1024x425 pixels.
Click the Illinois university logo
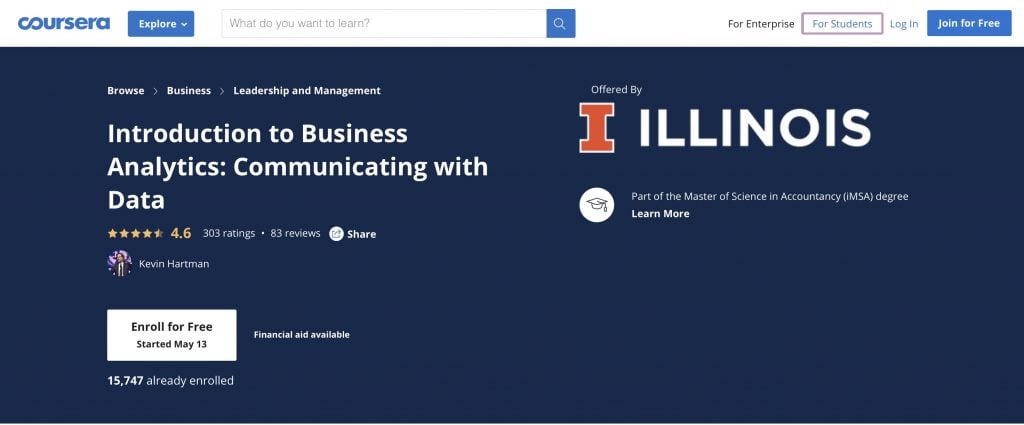[725, 127]
